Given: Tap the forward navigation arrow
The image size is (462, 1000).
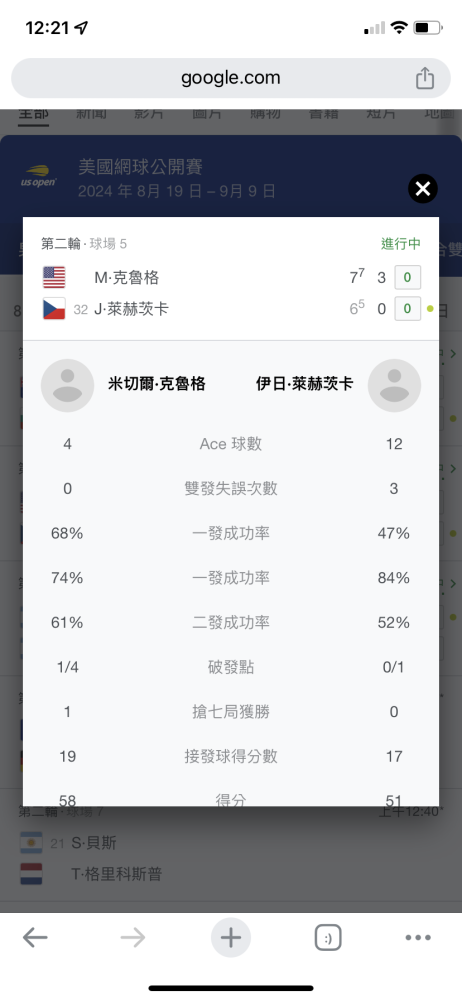Looking at the screenshot, I should coord(133,938).
